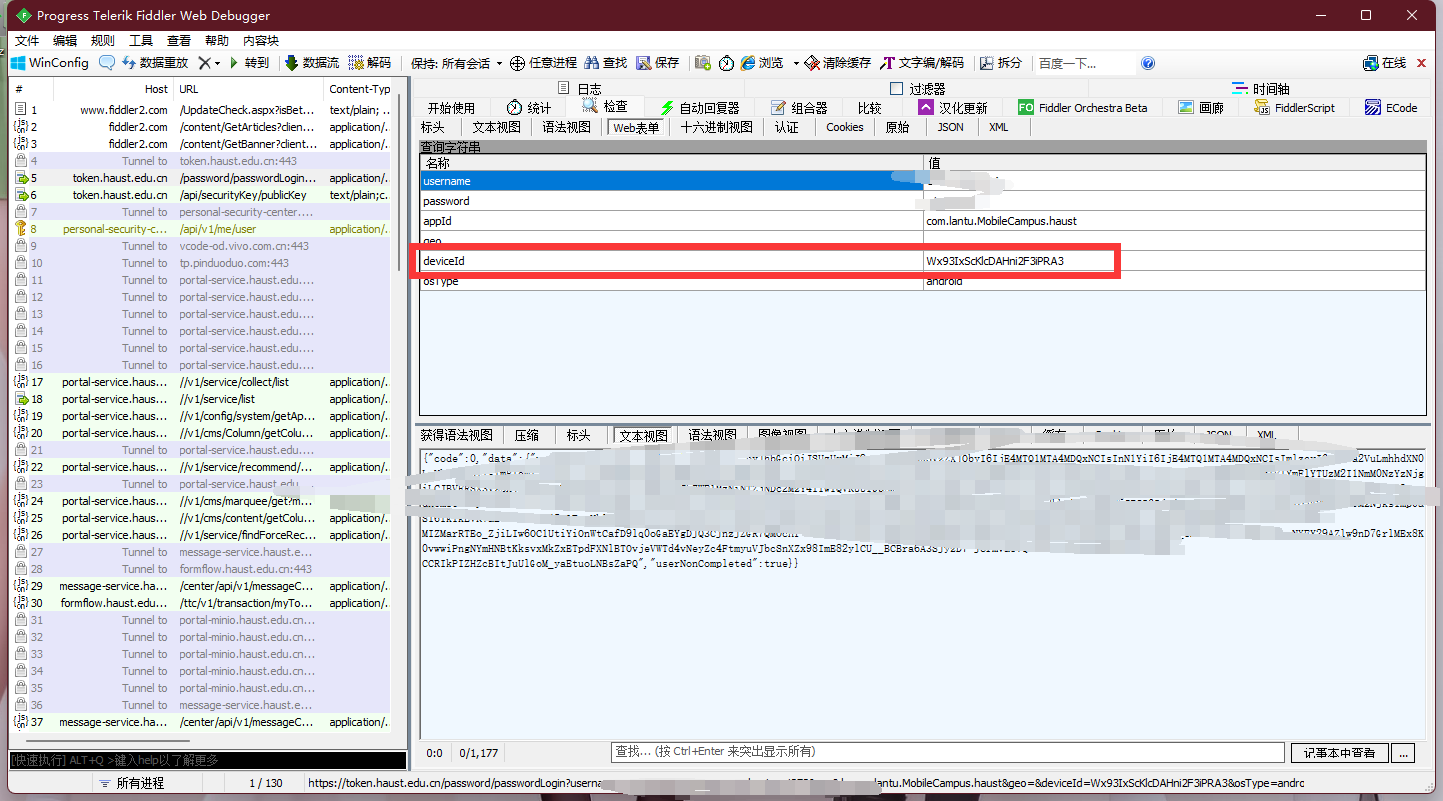The height and width of the screenshot is (801, 1443).
Task: Click the 任意进程 target icon
Action: [x=517, y=63]
